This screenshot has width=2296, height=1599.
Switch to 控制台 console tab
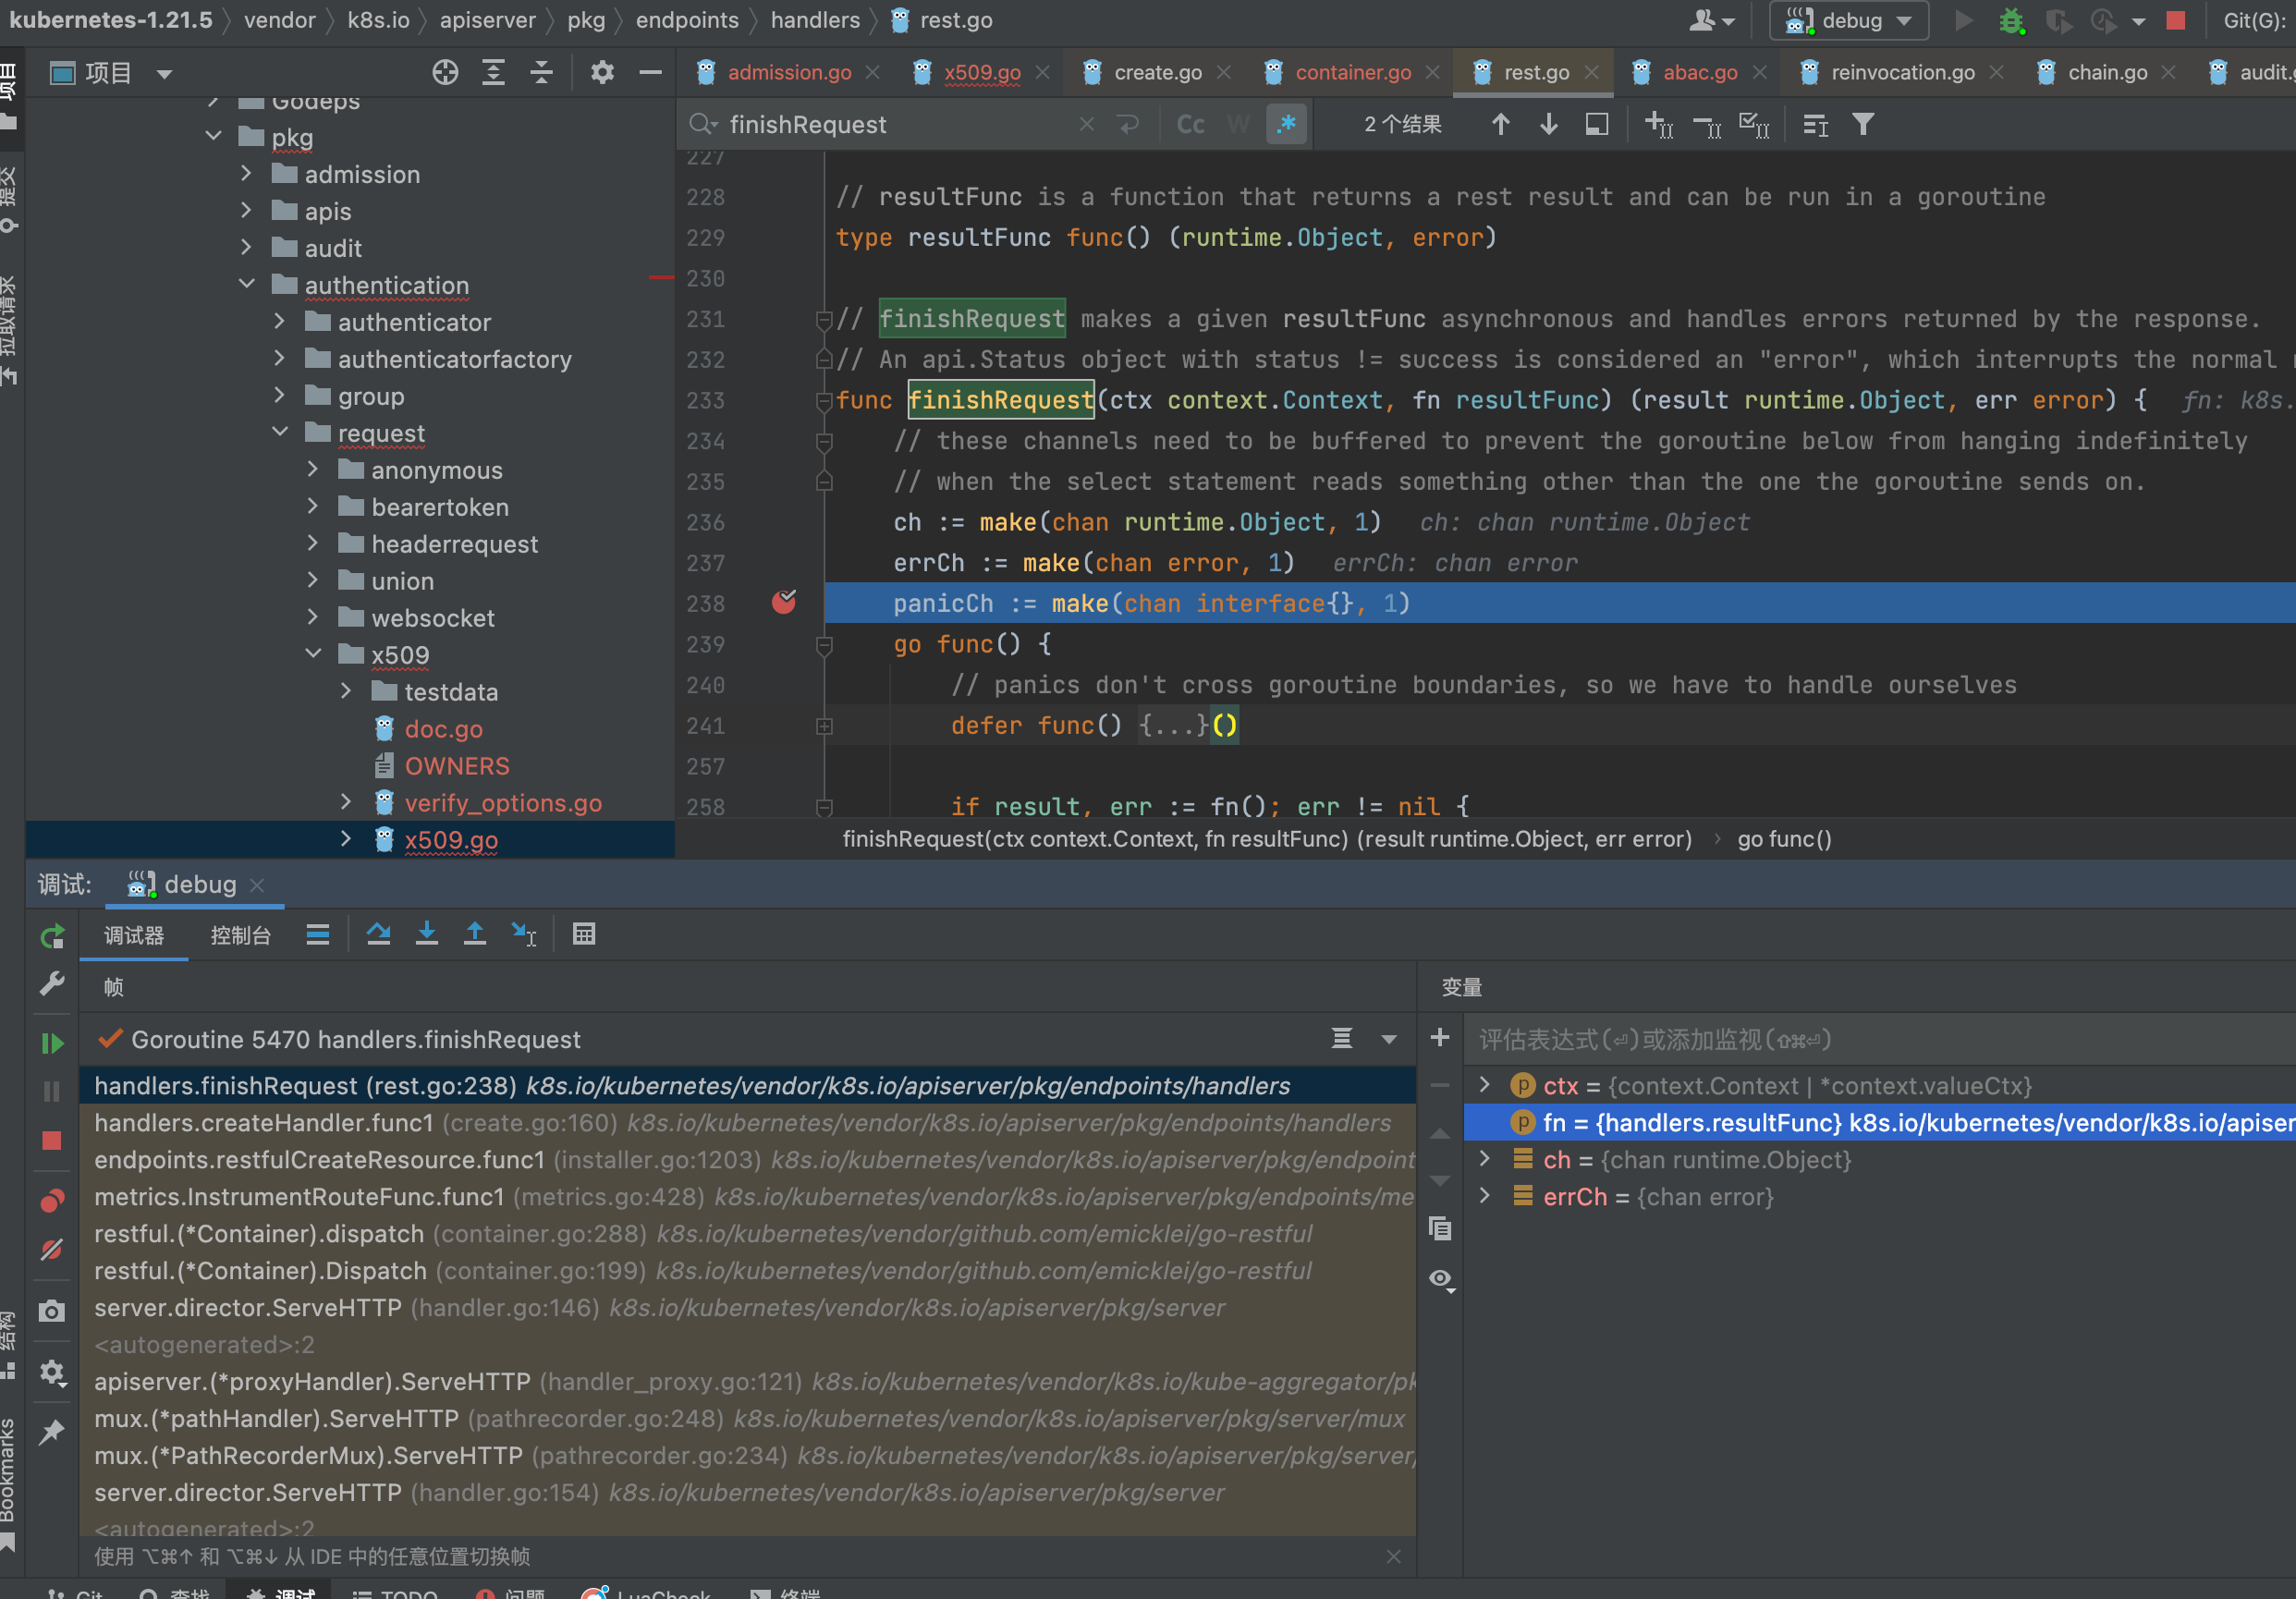[240, 934]
